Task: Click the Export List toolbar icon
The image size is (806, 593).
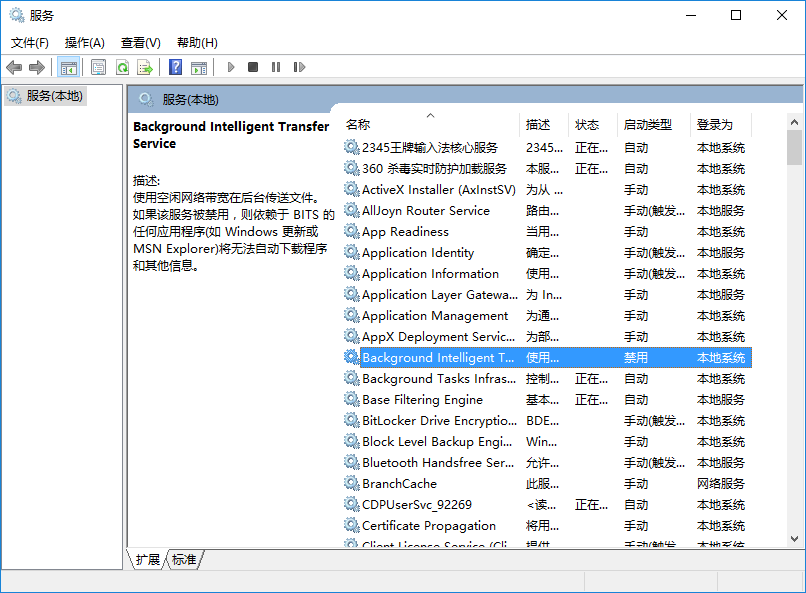Action: [145, 67]
